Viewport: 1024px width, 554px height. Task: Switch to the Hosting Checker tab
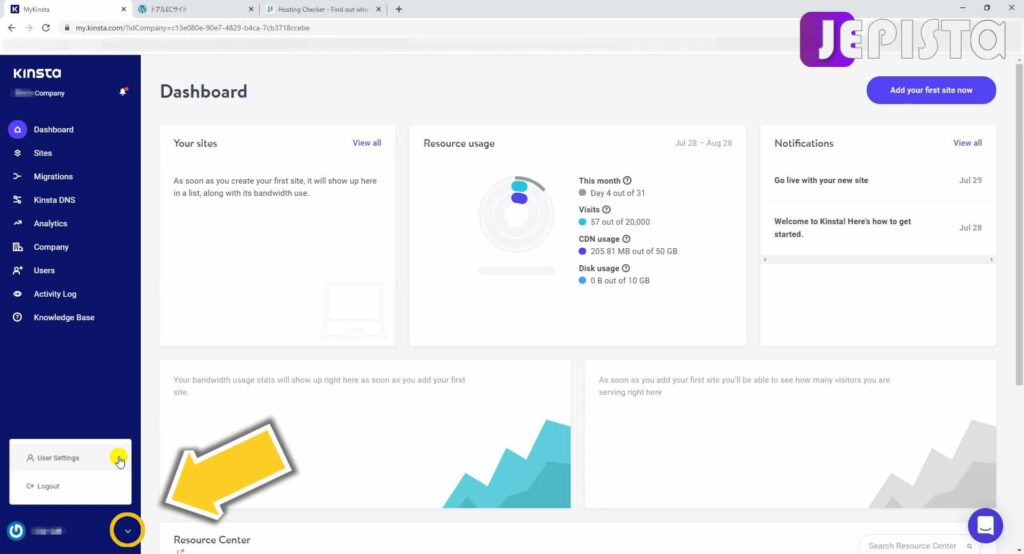click(x=323, y=9)
